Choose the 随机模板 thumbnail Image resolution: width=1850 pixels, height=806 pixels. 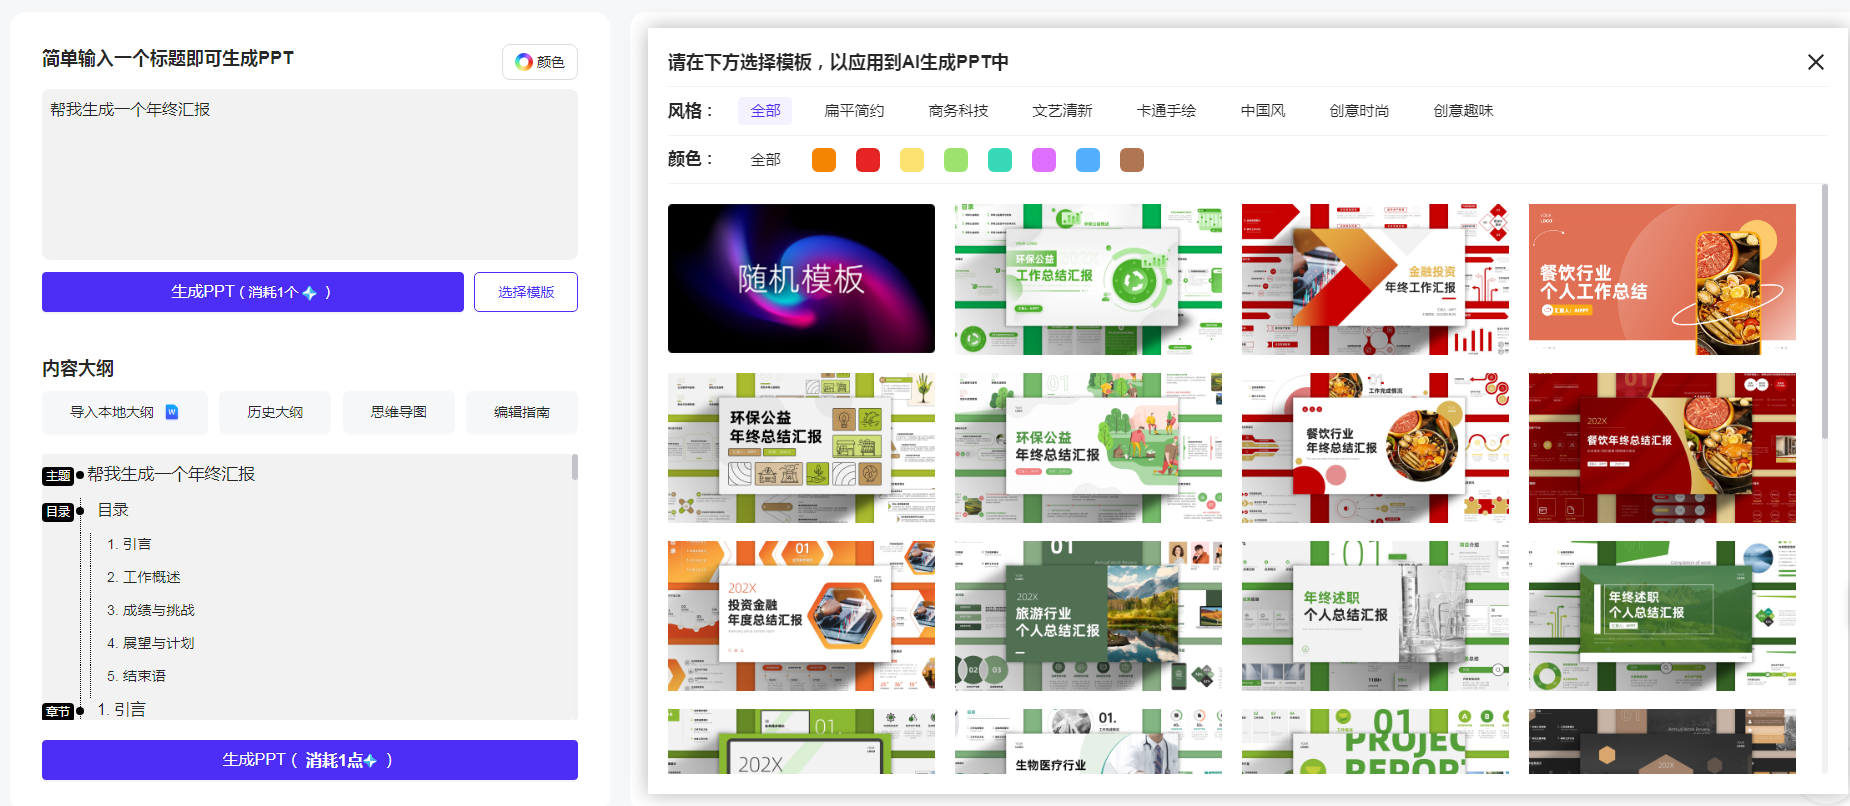(x=801, y=279)
